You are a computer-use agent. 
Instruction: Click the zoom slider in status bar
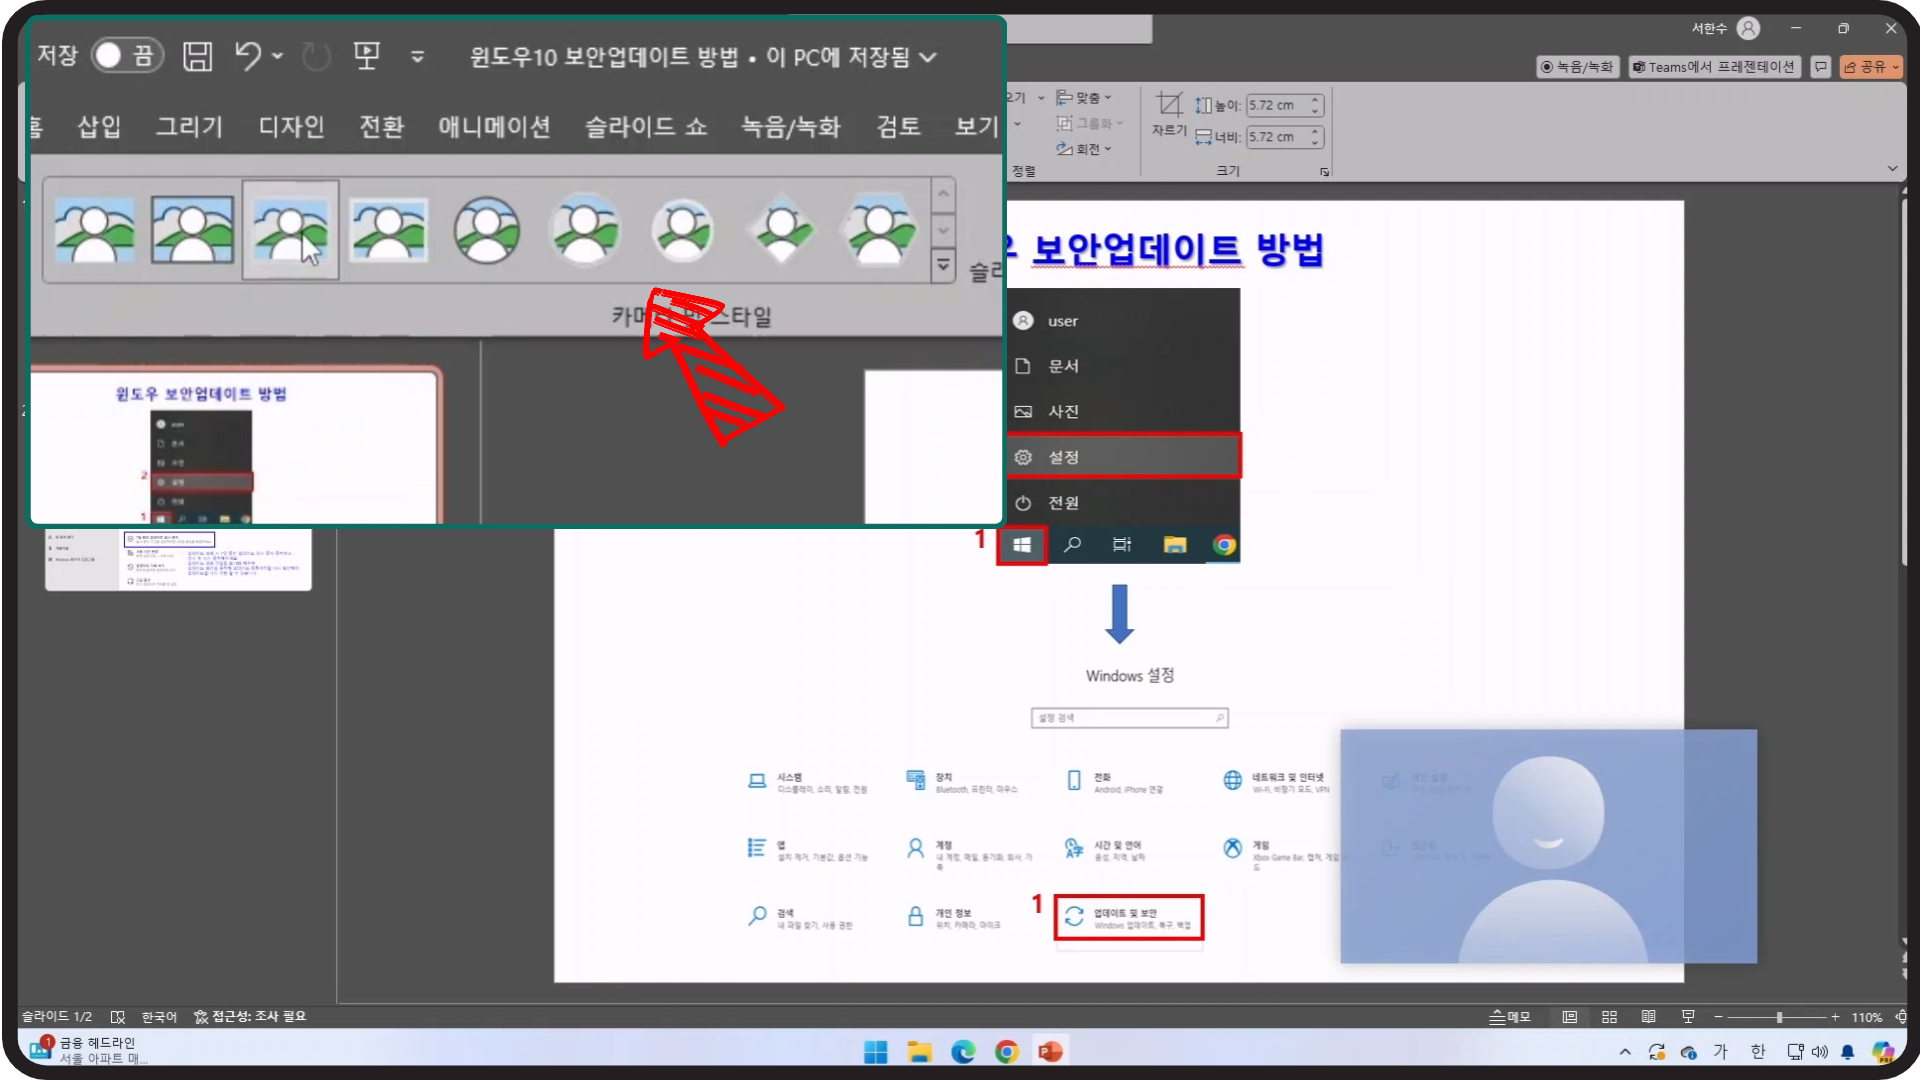click(1778, 1017)
